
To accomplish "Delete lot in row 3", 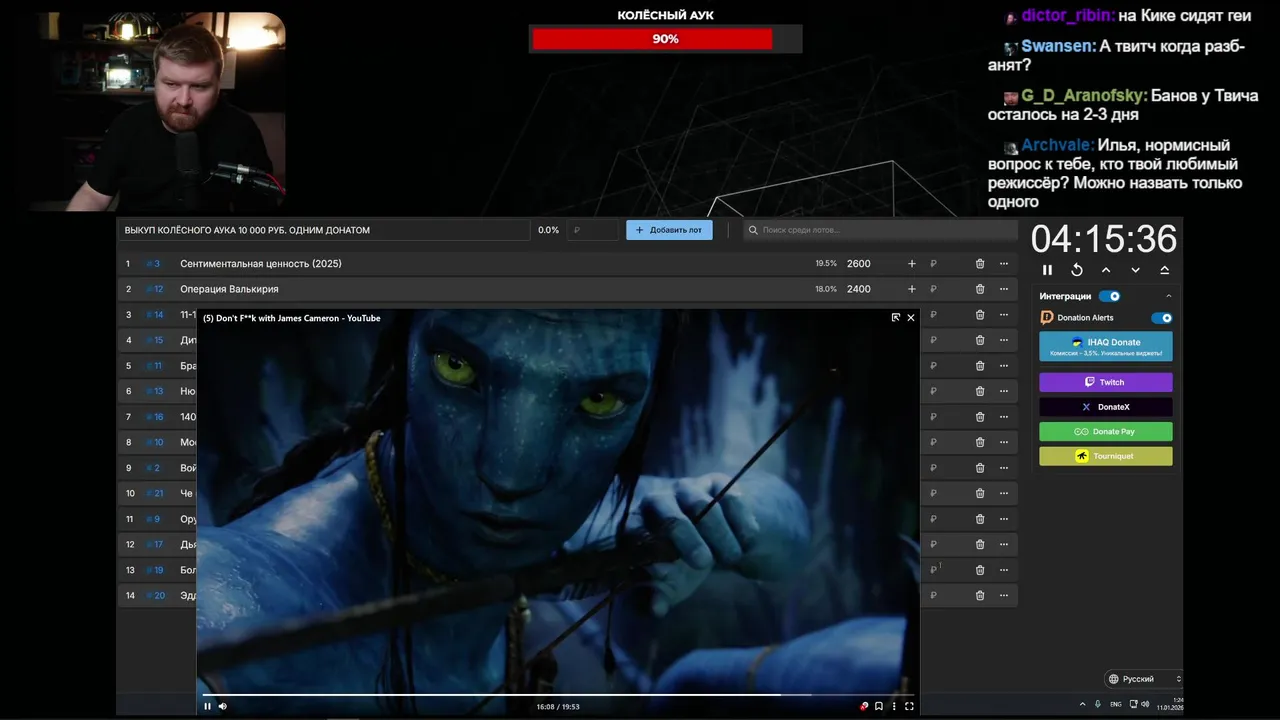I will tap(980, 315).
